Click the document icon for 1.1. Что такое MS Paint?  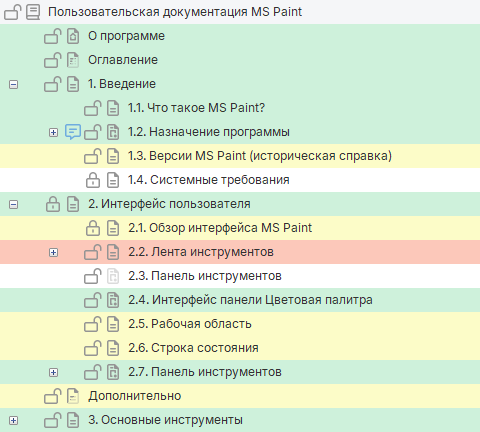pos(113,108)
